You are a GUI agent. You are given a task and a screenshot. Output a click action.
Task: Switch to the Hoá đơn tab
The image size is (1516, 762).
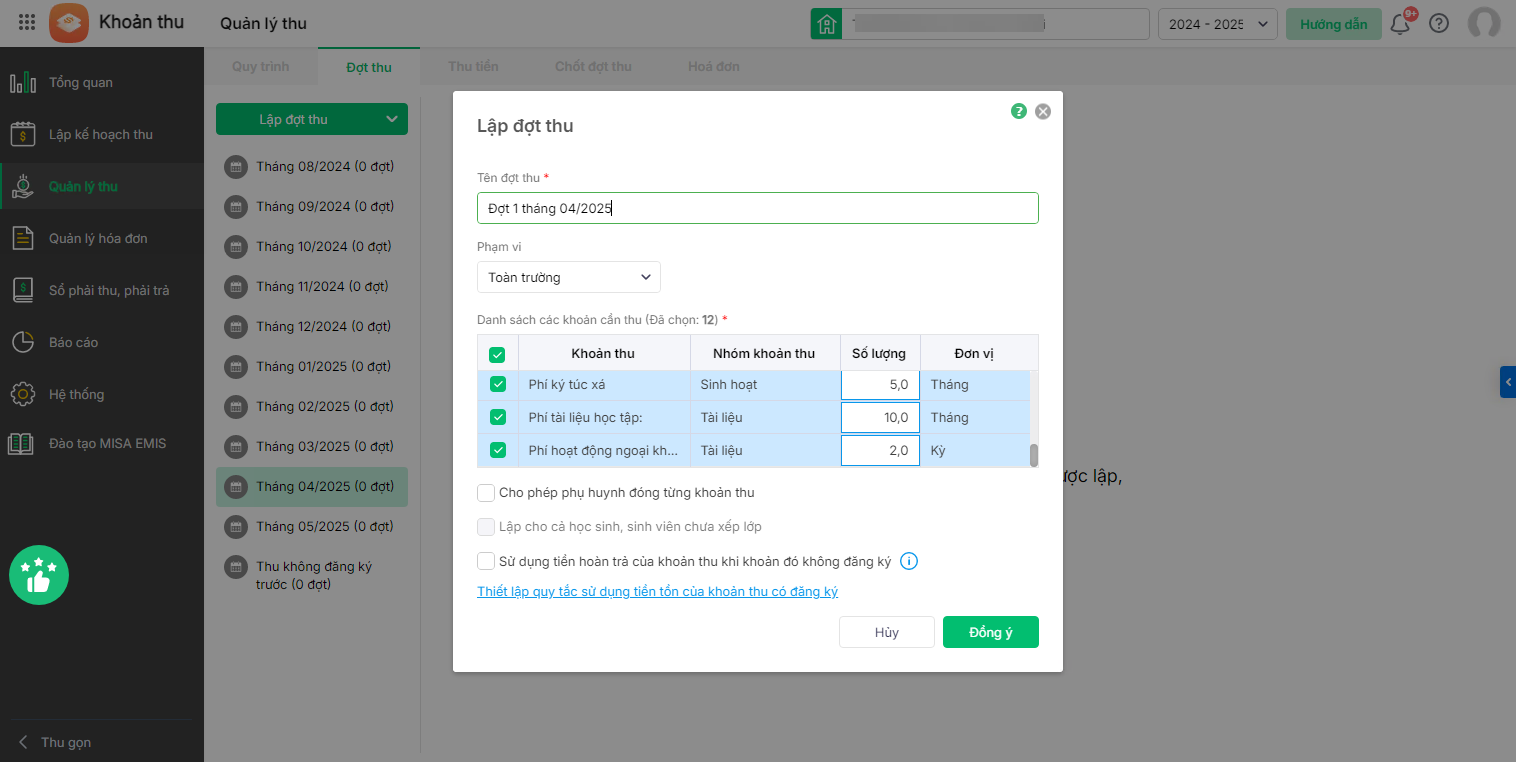[714, 67]
